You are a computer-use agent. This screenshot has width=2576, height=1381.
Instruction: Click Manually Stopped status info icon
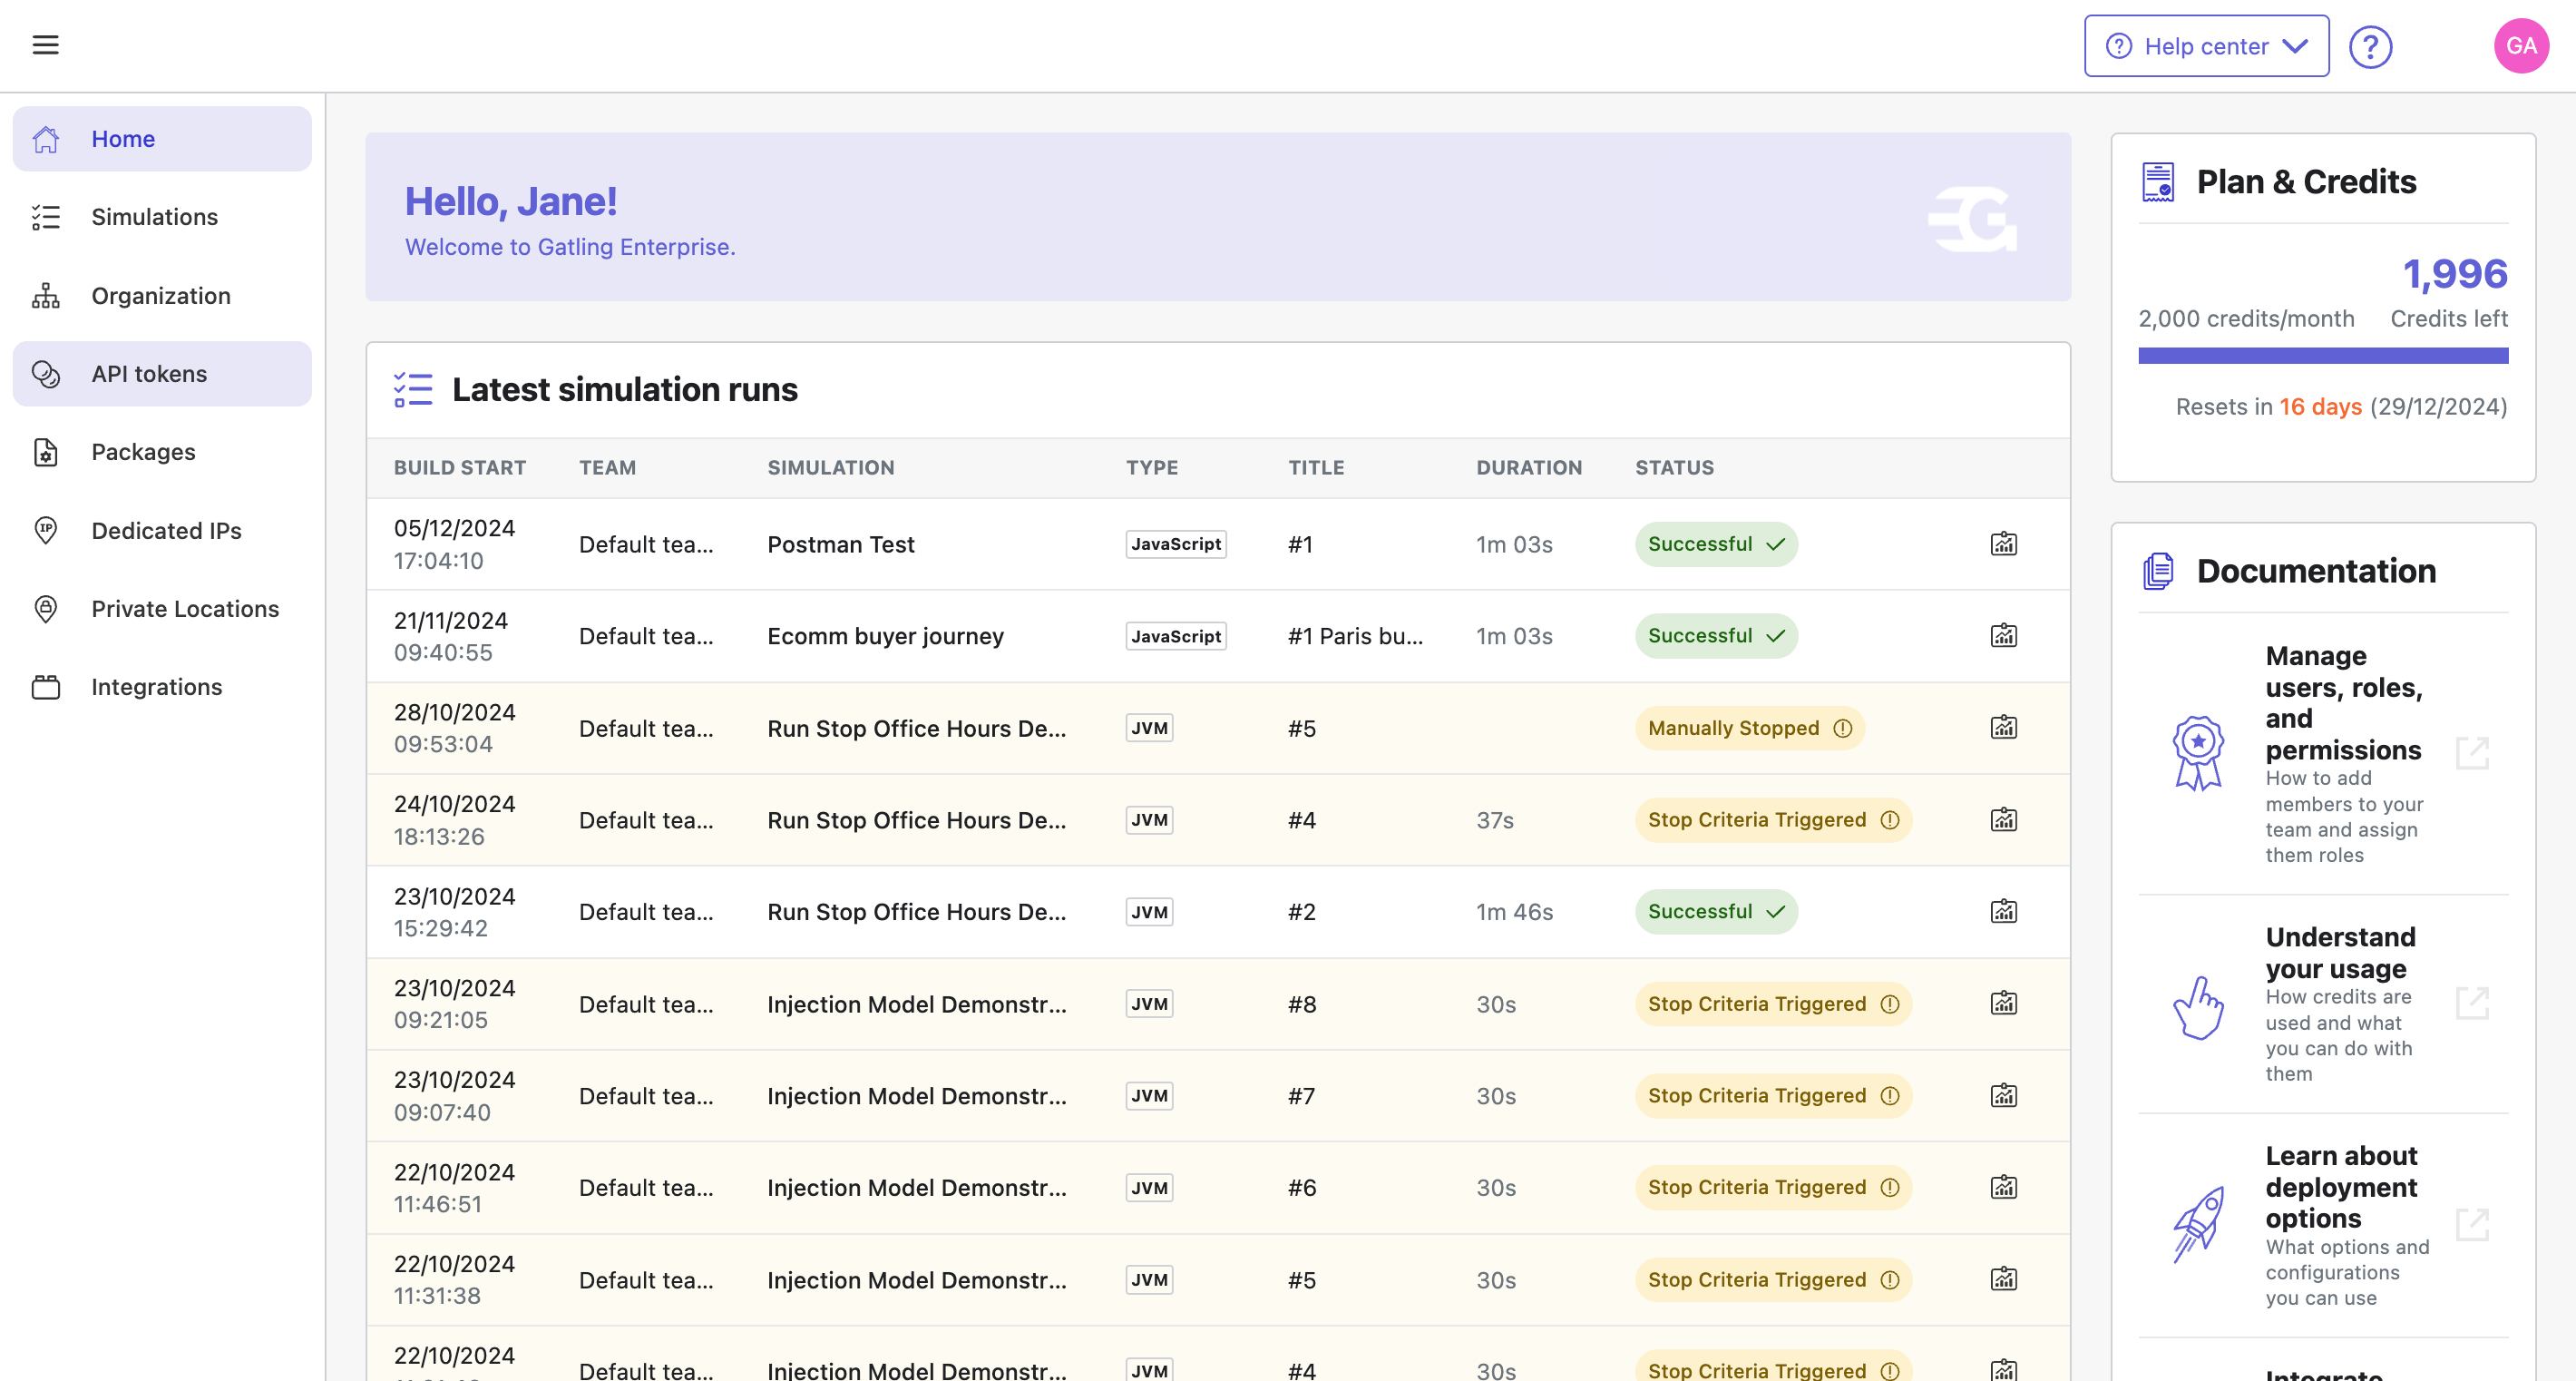point(1843,728)
